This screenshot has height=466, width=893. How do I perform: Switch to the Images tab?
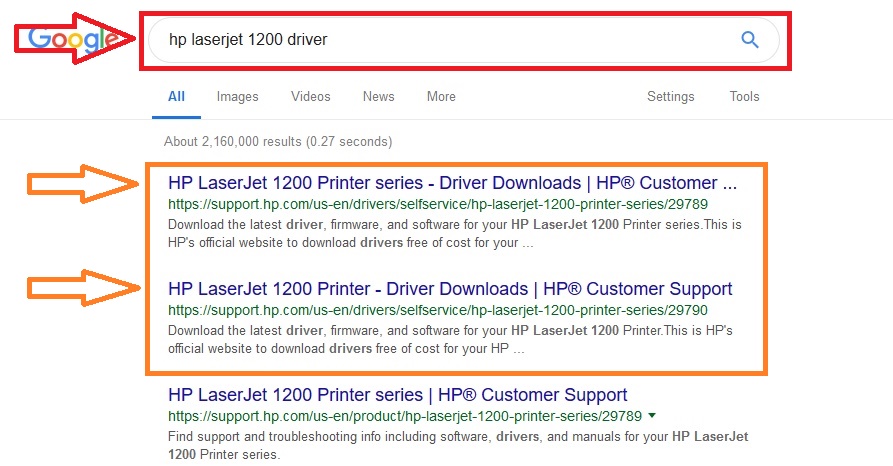[x=237, y=97]
